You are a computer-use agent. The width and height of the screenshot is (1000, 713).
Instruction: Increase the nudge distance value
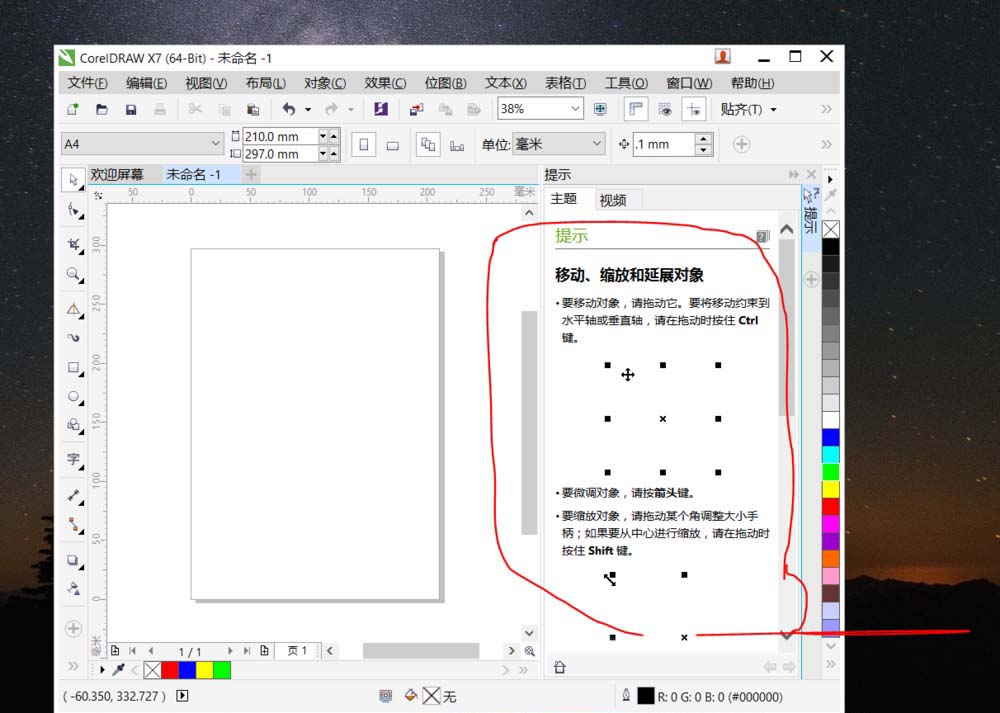pos(703,139)
